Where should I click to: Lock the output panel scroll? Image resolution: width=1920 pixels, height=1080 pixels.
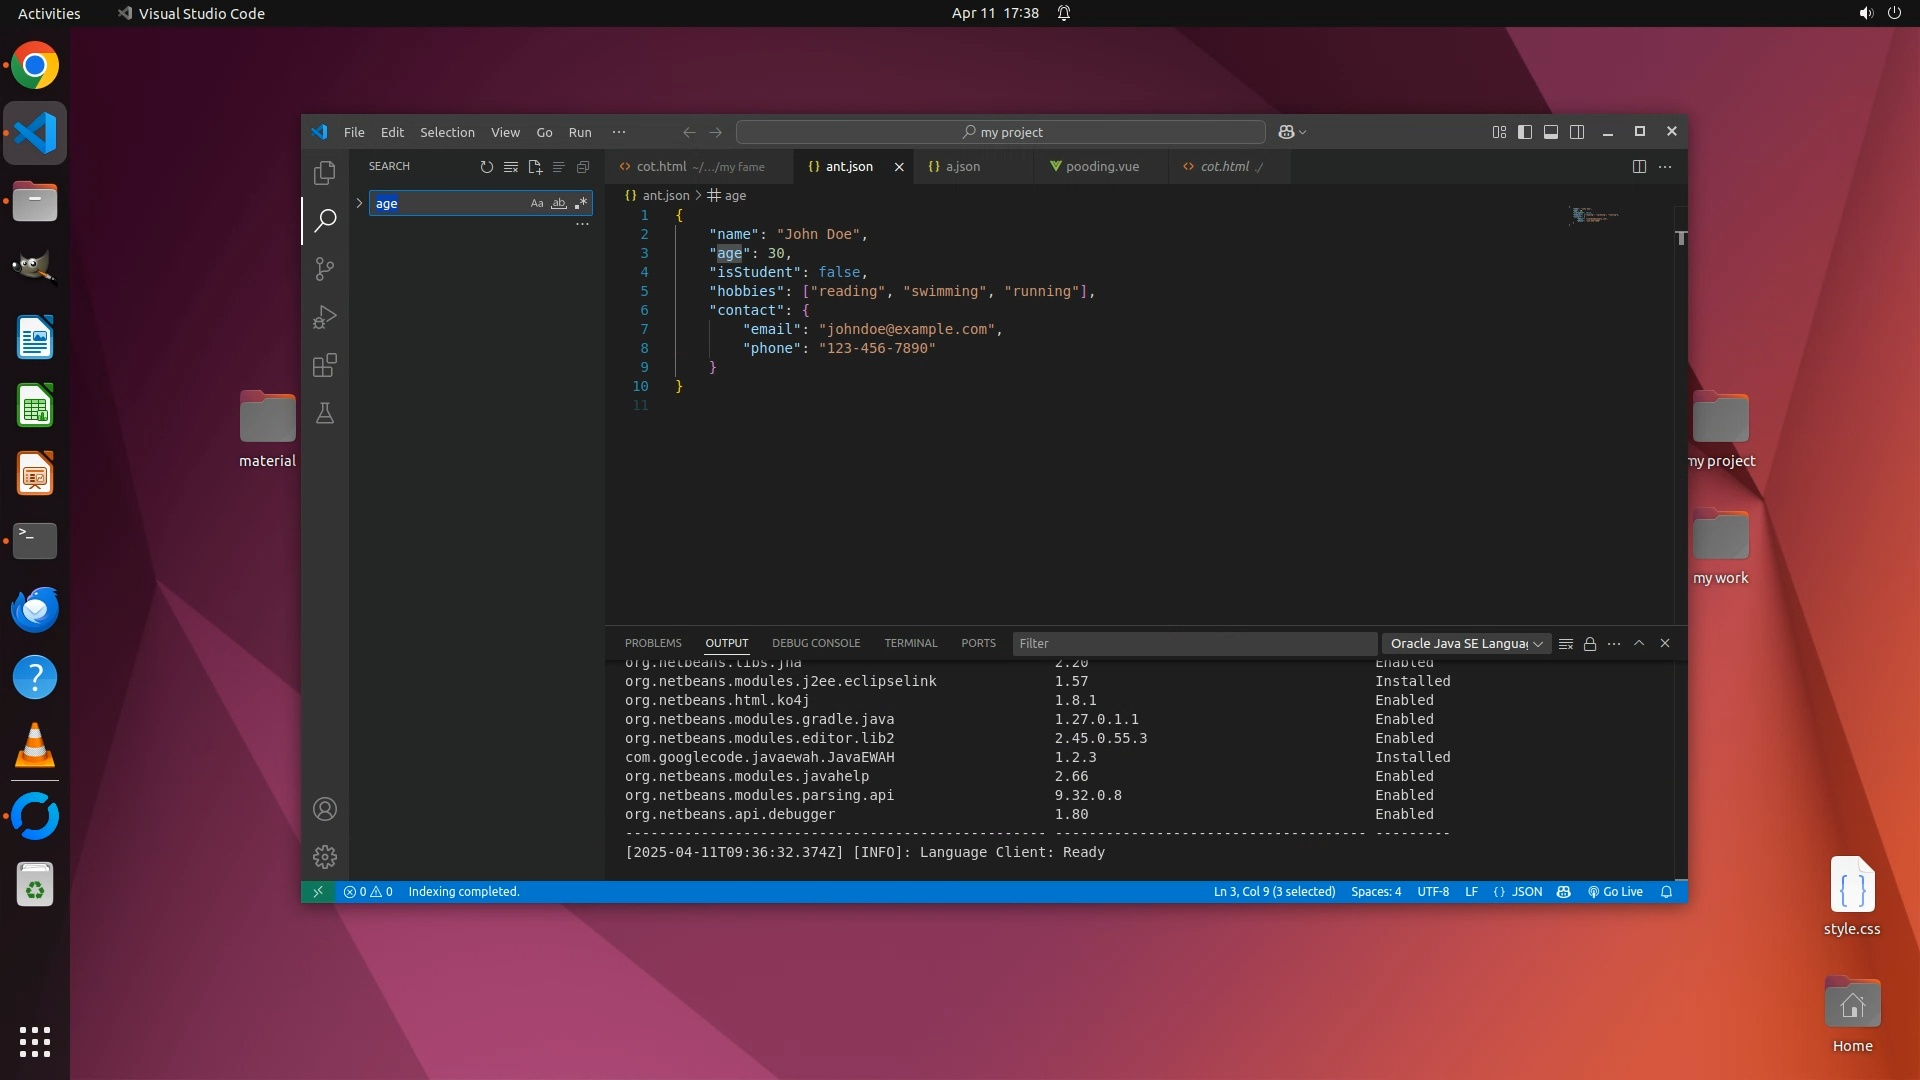1590,644
